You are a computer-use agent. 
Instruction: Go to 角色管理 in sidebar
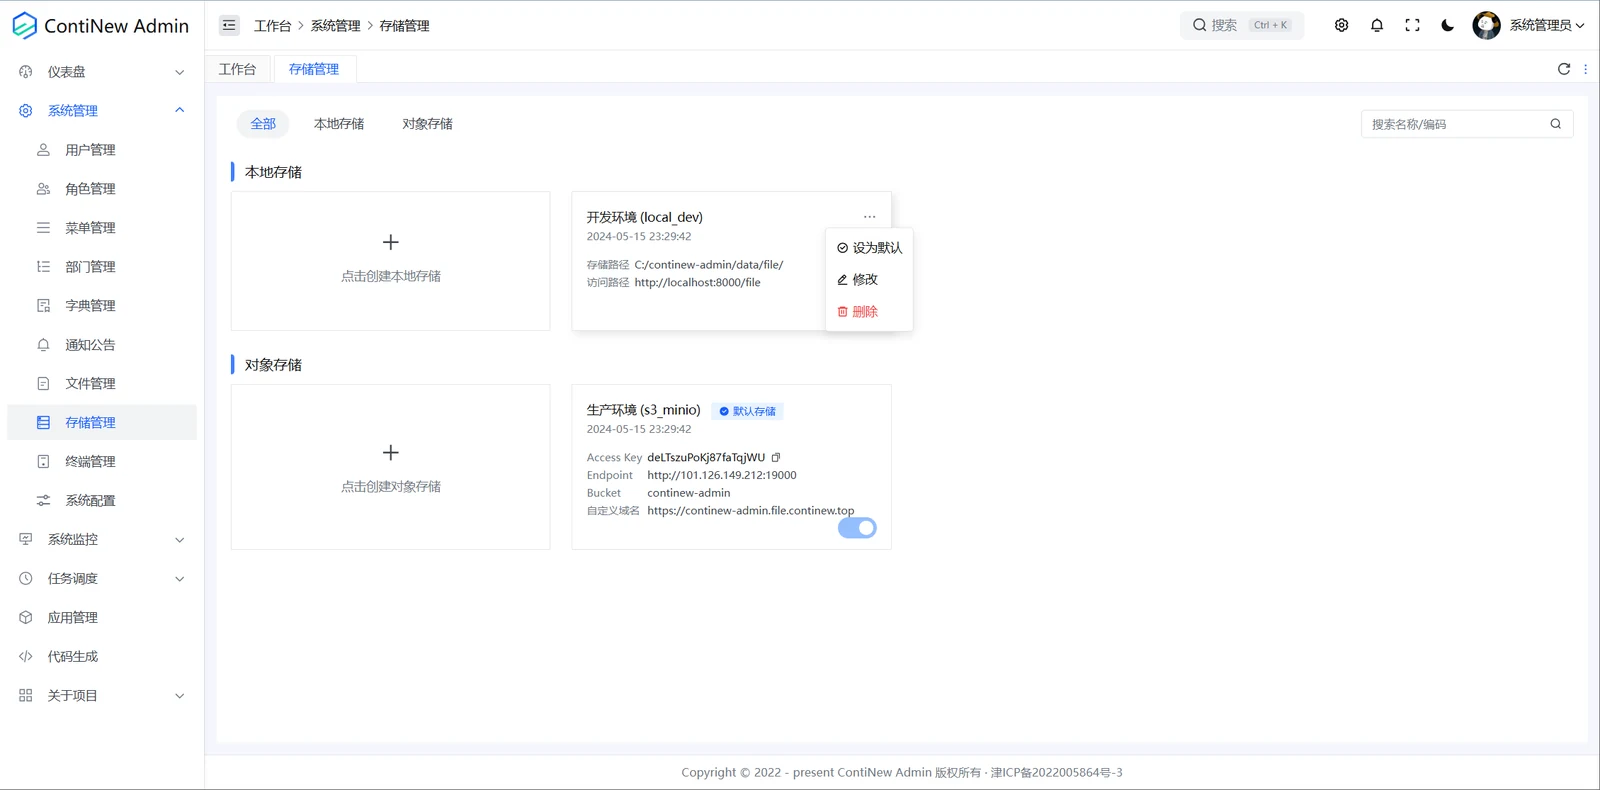102,189
